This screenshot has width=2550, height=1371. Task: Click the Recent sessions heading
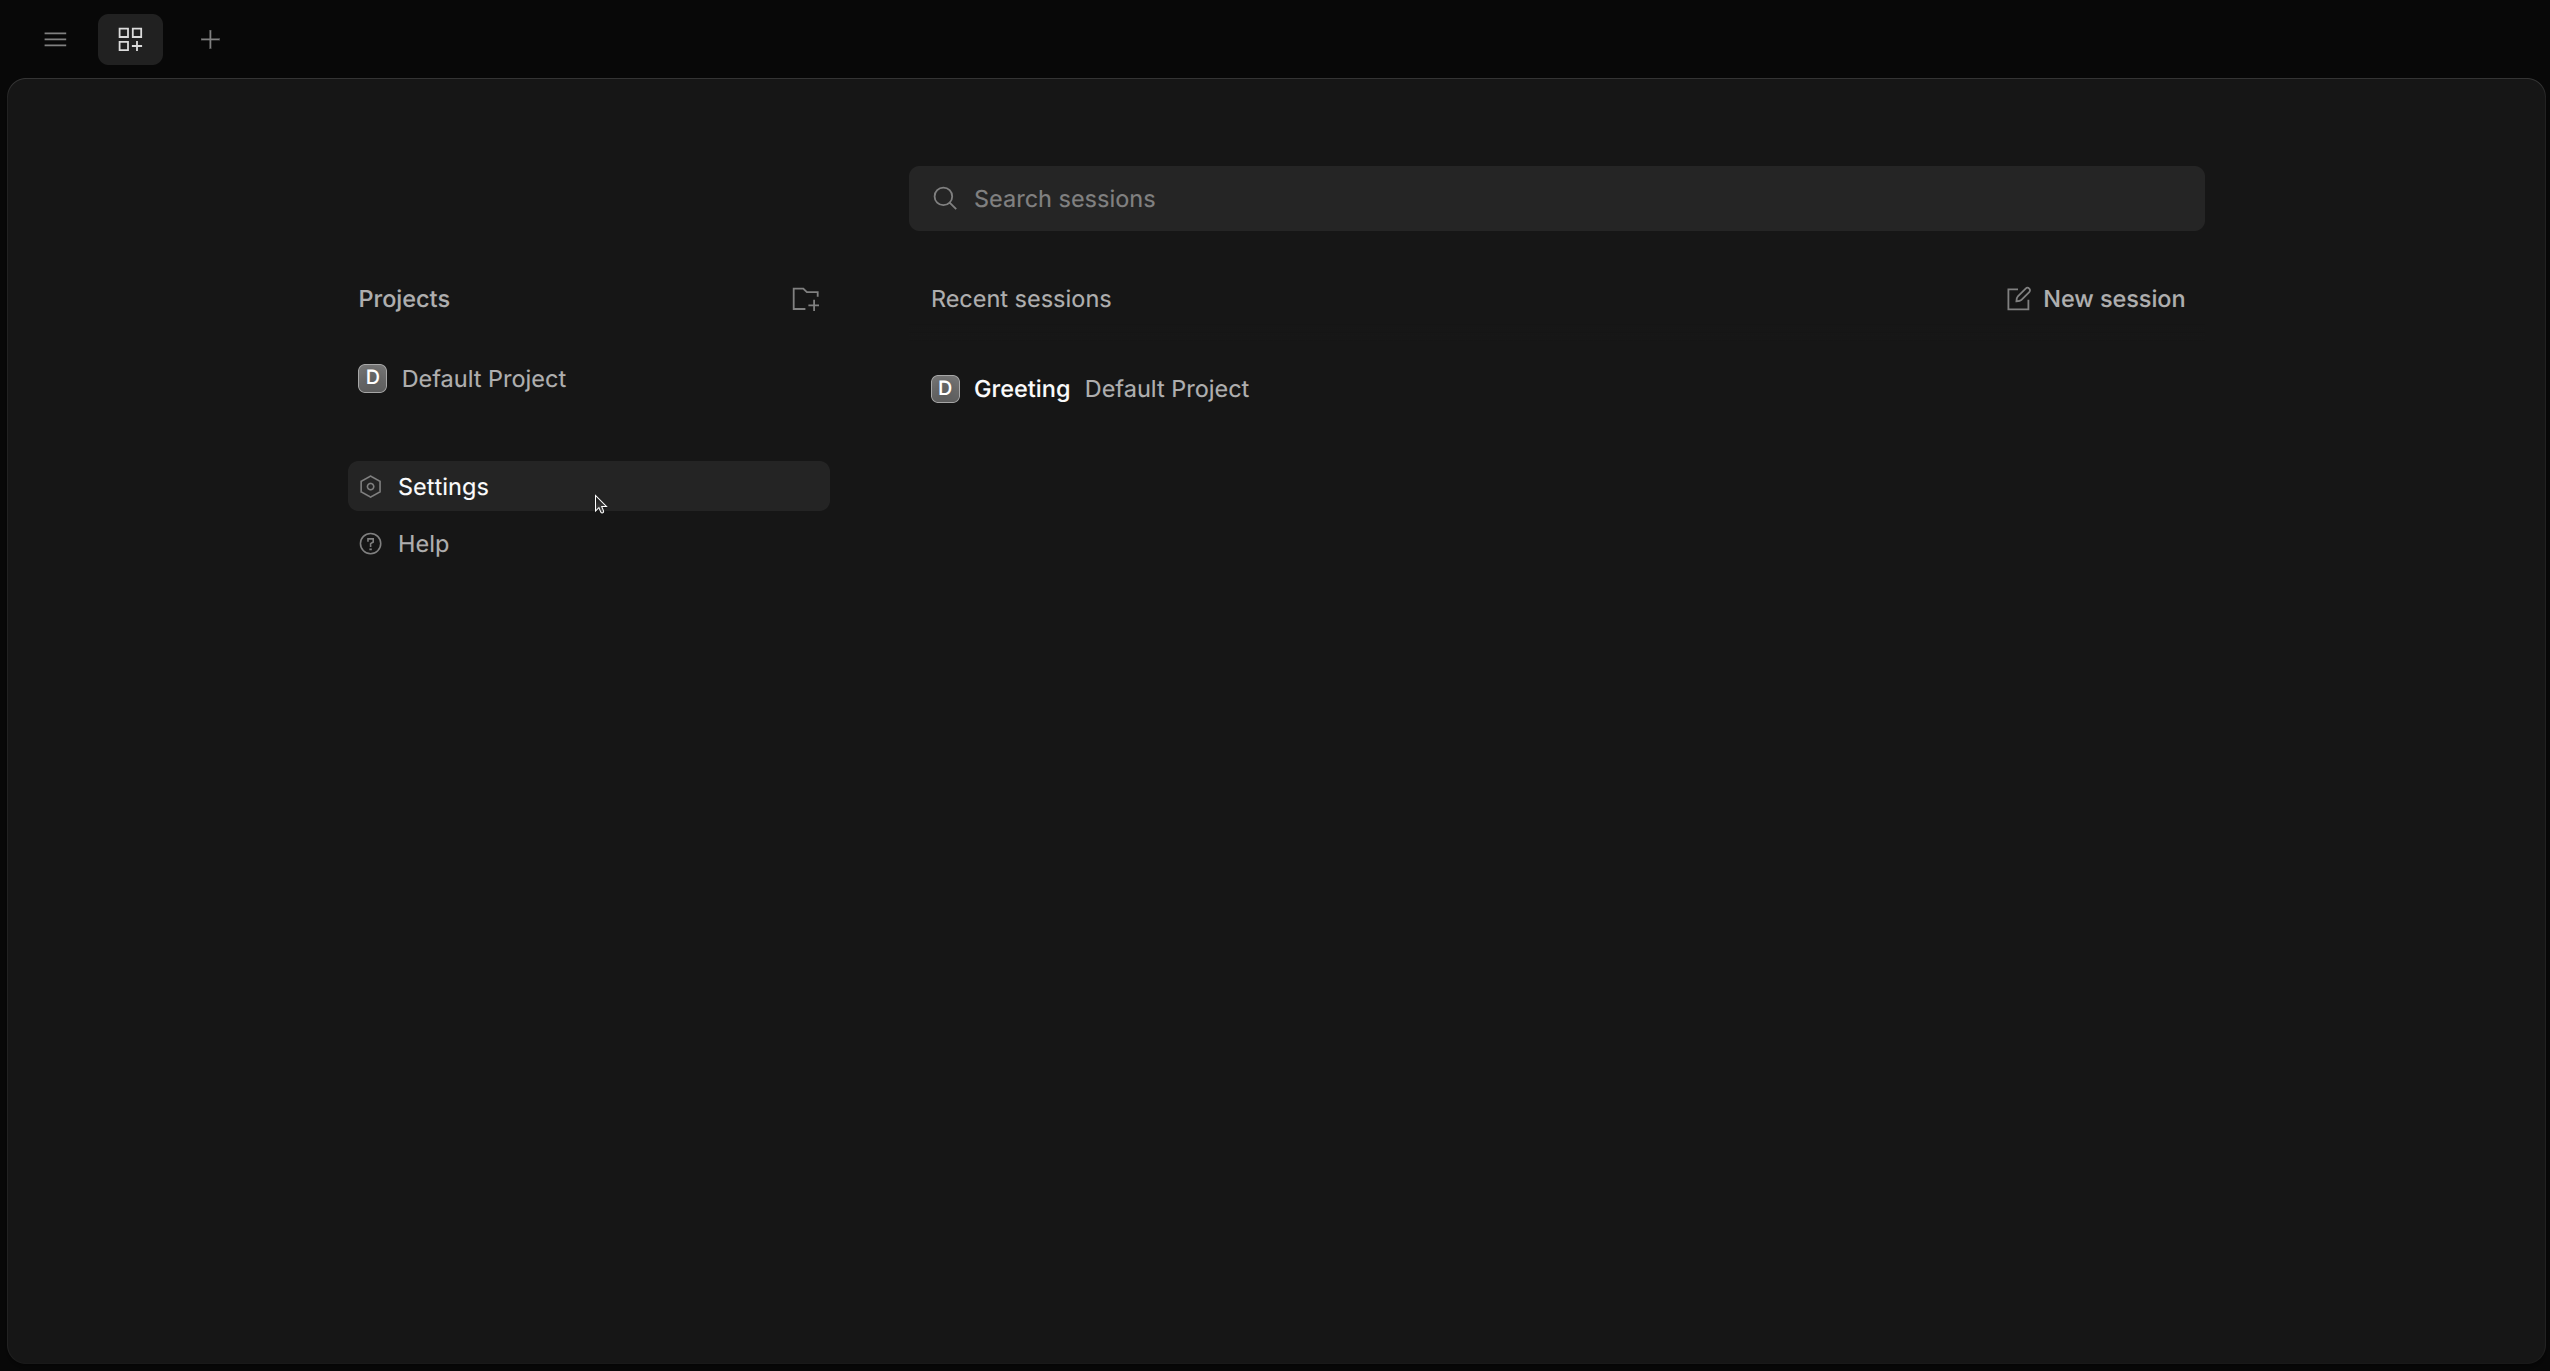click(1021, 299)
